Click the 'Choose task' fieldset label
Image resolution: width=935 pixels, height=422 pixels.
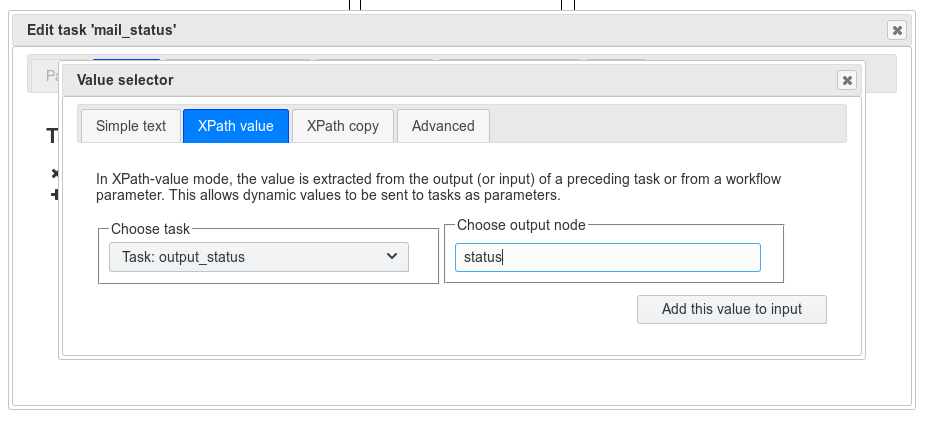point(150,229)
